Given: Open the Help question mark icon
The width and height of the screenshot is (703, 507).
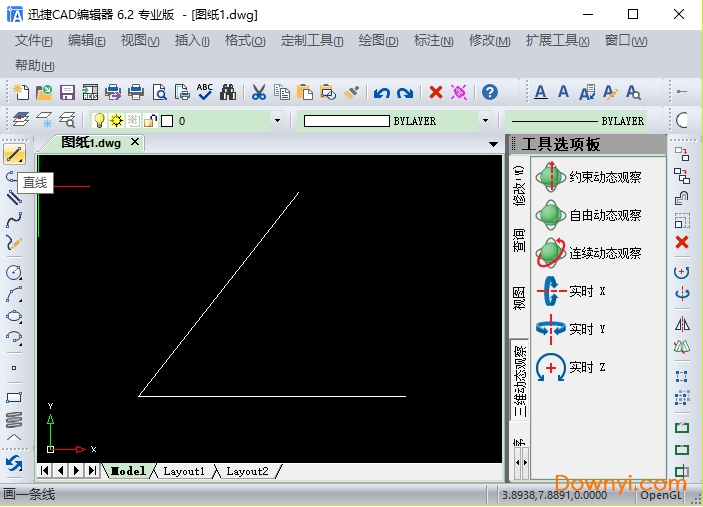Looking at the screenshot, I should coord(489,92).
